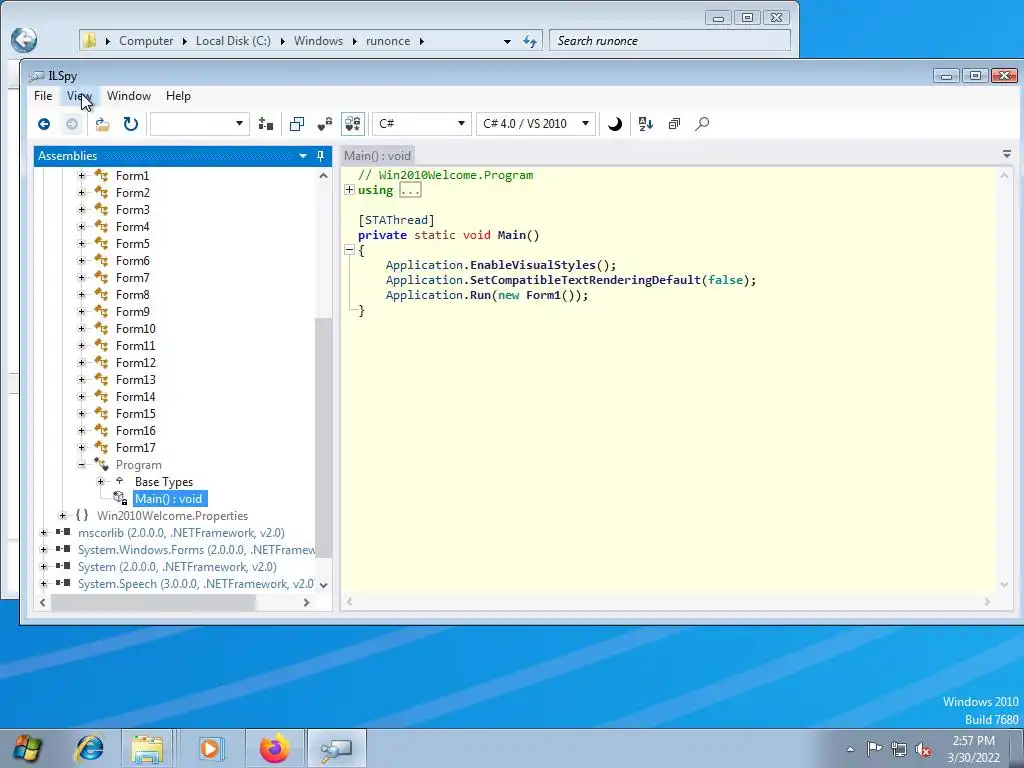Click the assemblies tree vertical scrollbar thumb
The image size is (1024, 768).
[x=323, y=438]
